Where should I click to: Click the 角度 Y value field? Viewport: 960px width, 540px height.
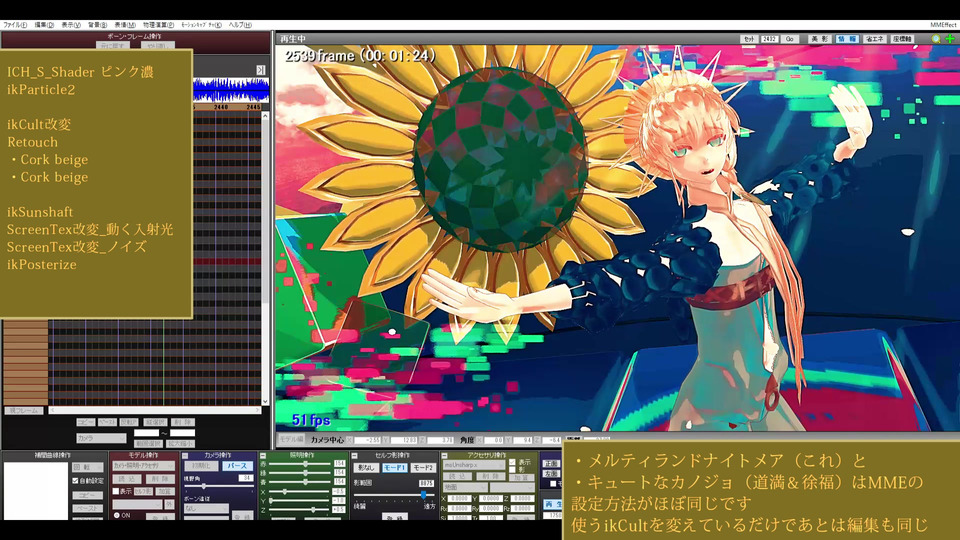pos(523,440)
